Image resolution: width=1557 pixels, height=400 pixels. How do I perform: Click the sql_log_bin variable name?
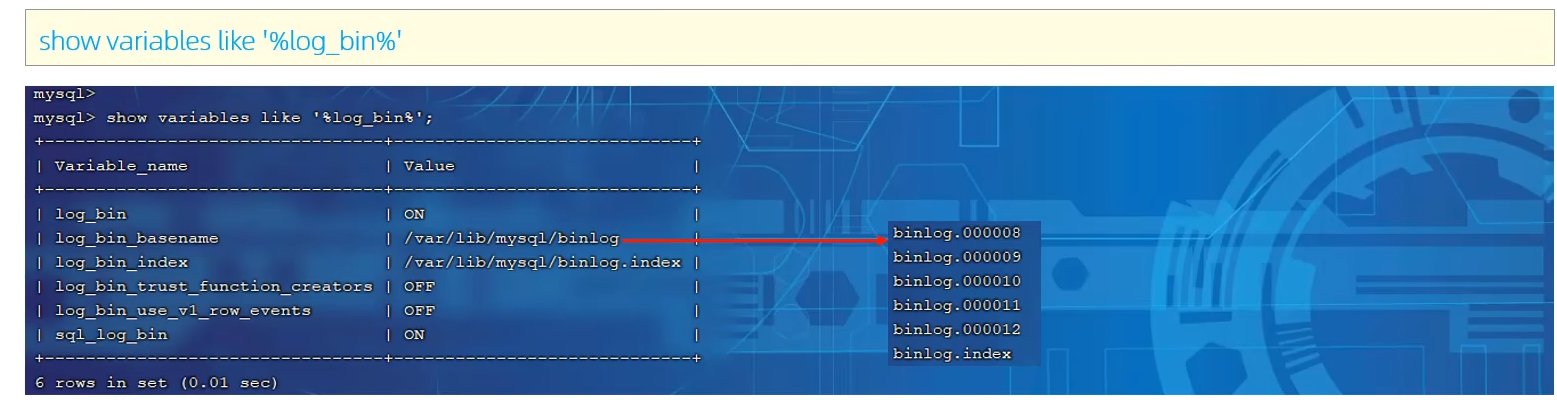point(111,335)
